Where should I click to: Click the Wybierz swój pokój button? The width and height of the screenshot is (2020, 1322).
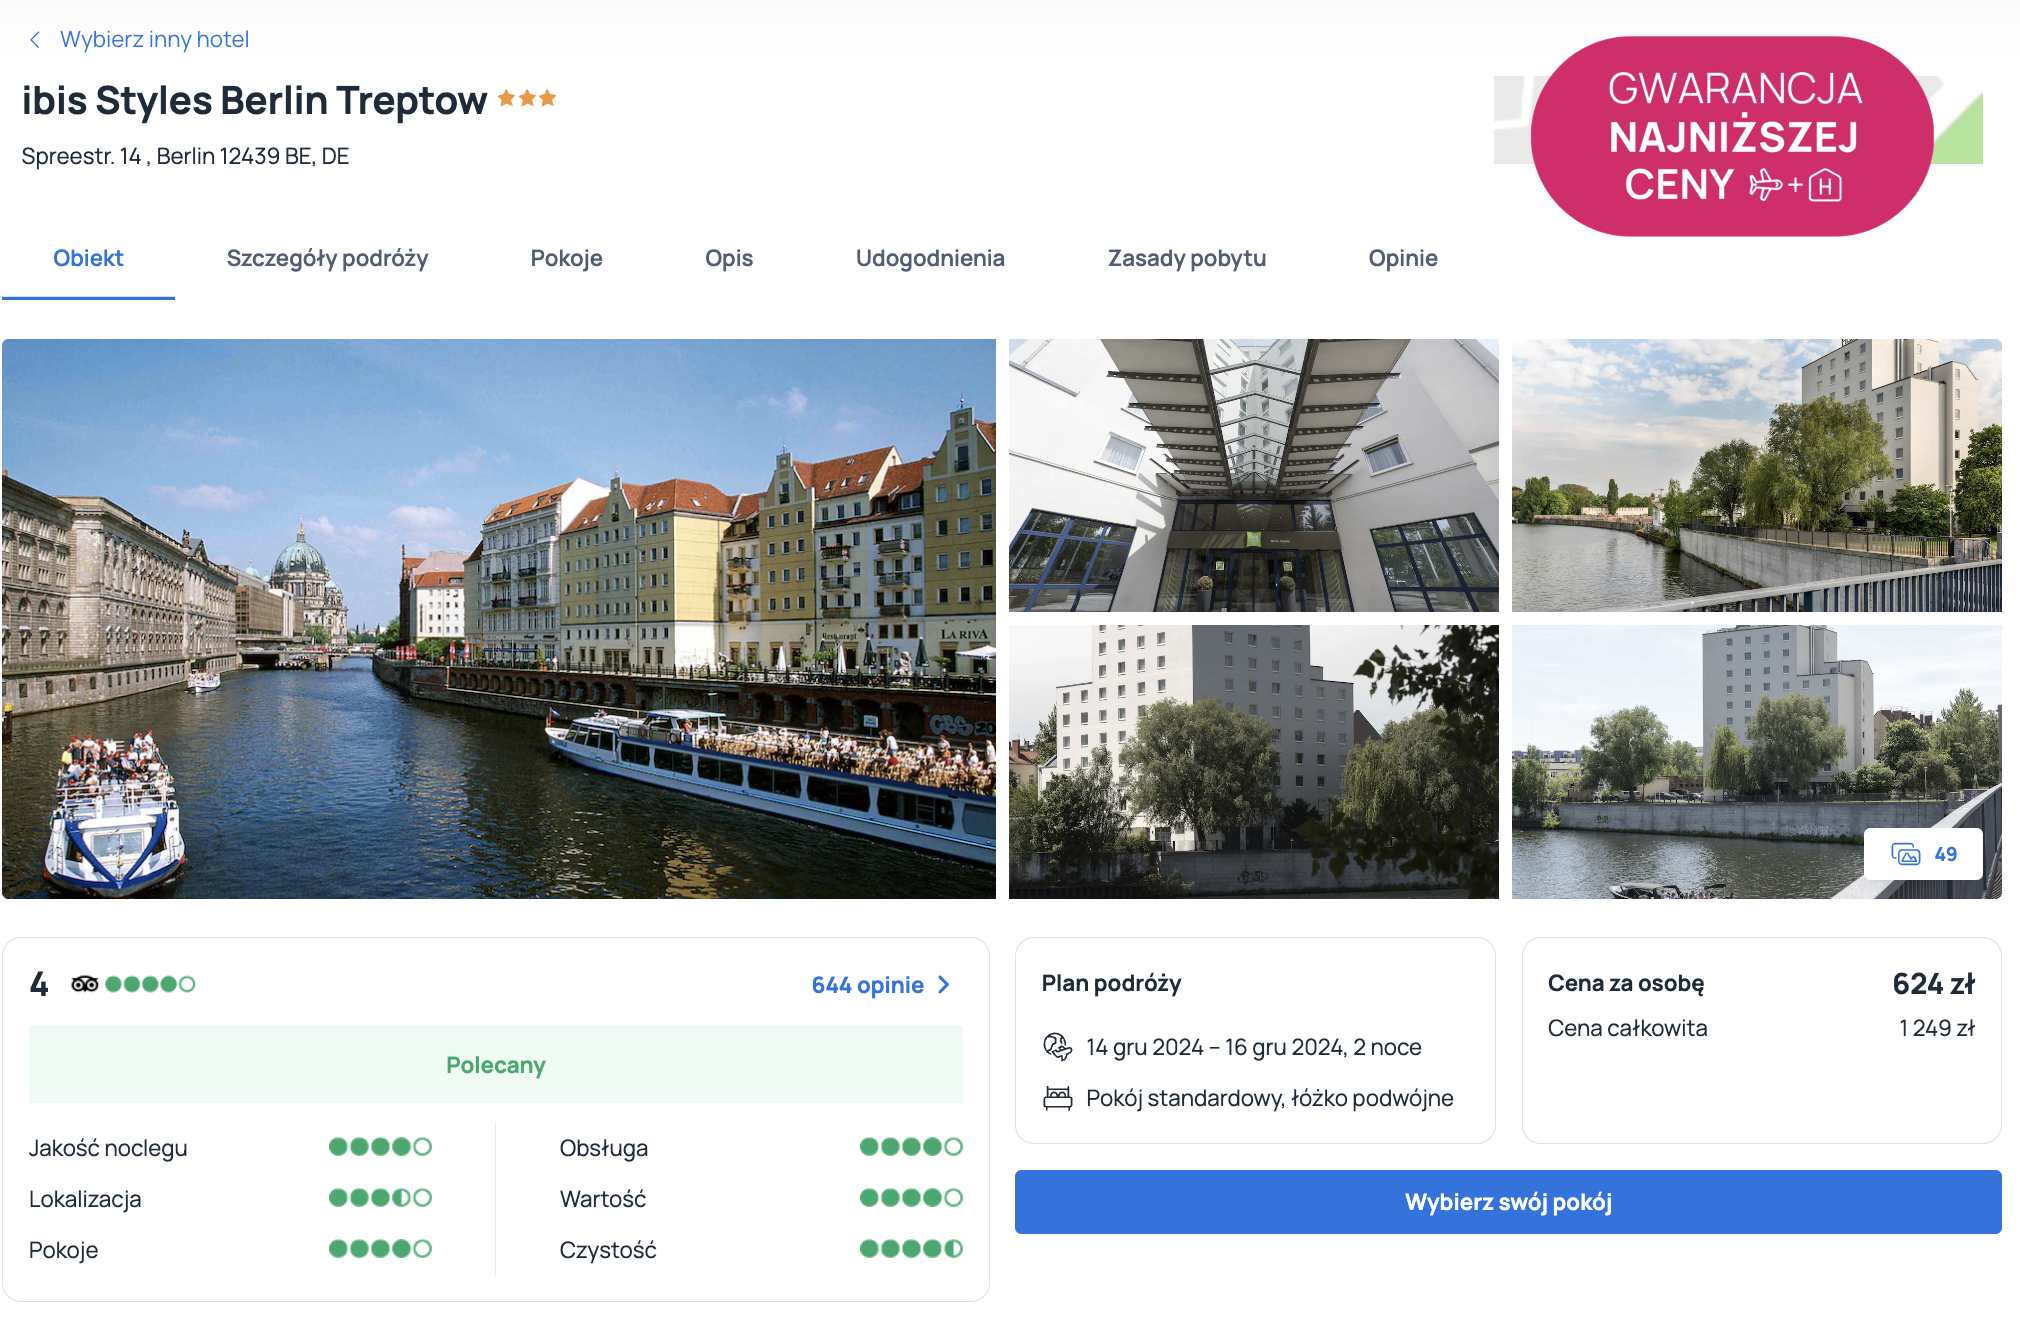click(1508, 1202)
